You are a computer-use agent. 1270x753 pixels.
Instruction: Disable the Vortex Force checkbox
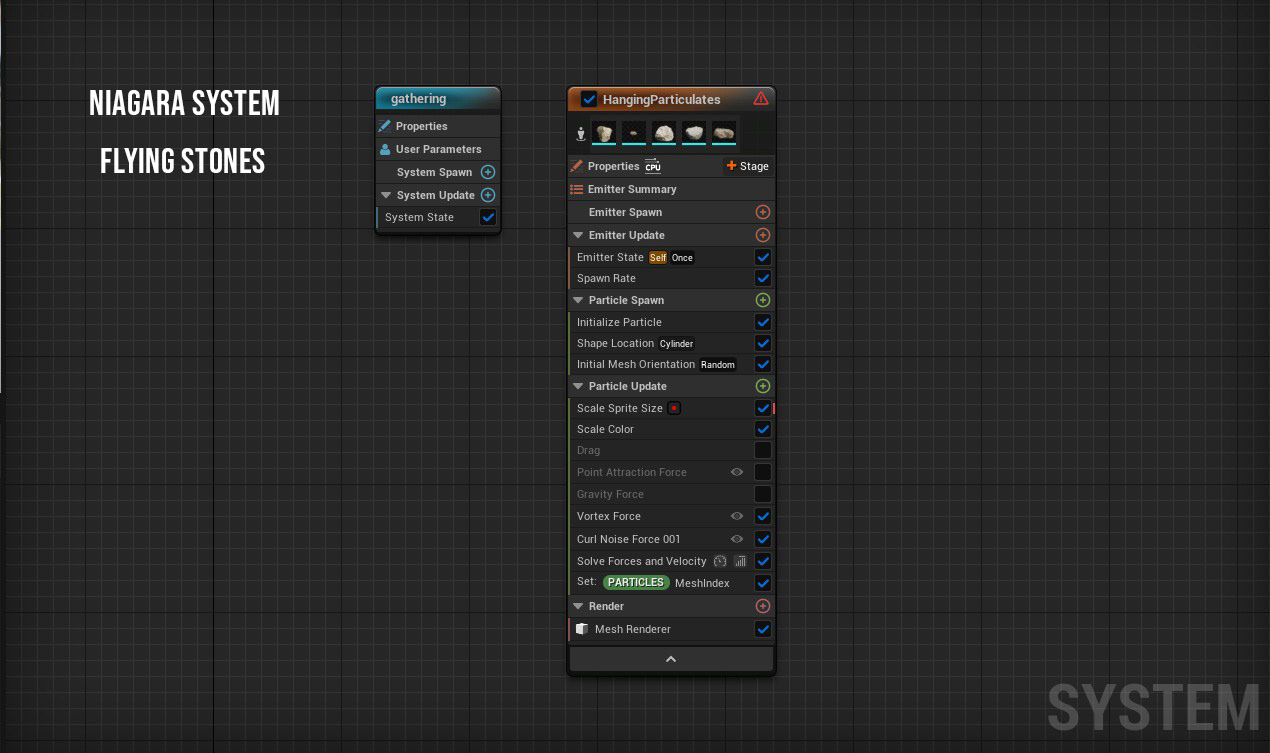763,516
